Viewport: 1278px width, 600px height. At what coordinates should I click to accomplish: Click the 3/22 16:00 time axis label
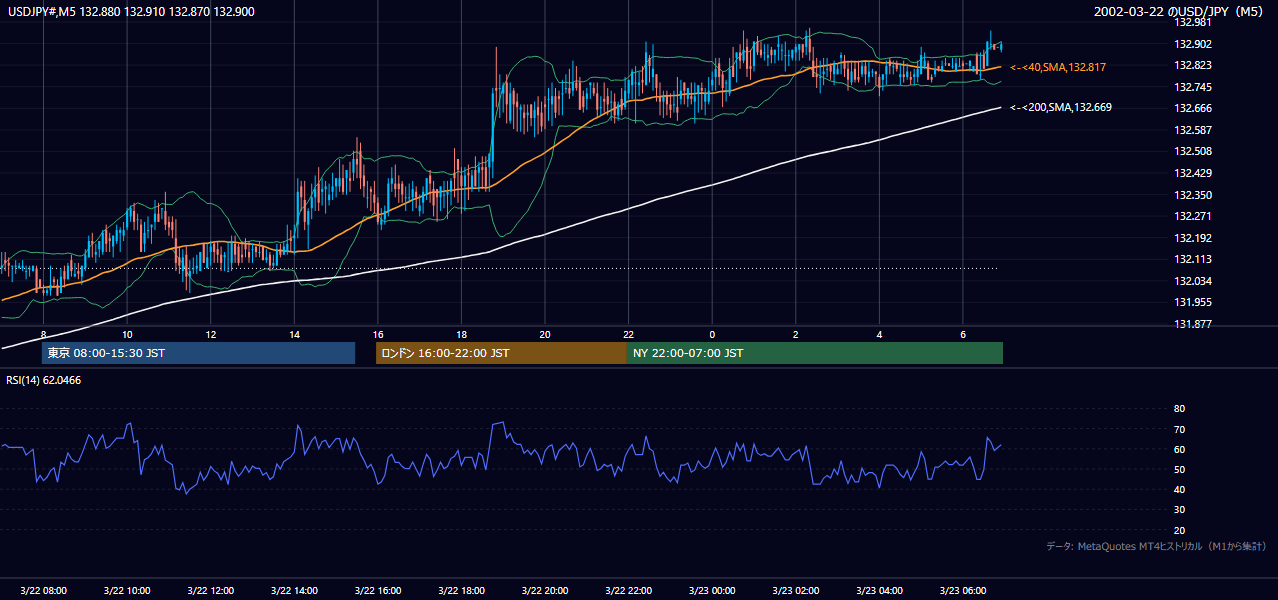(378, 591)
